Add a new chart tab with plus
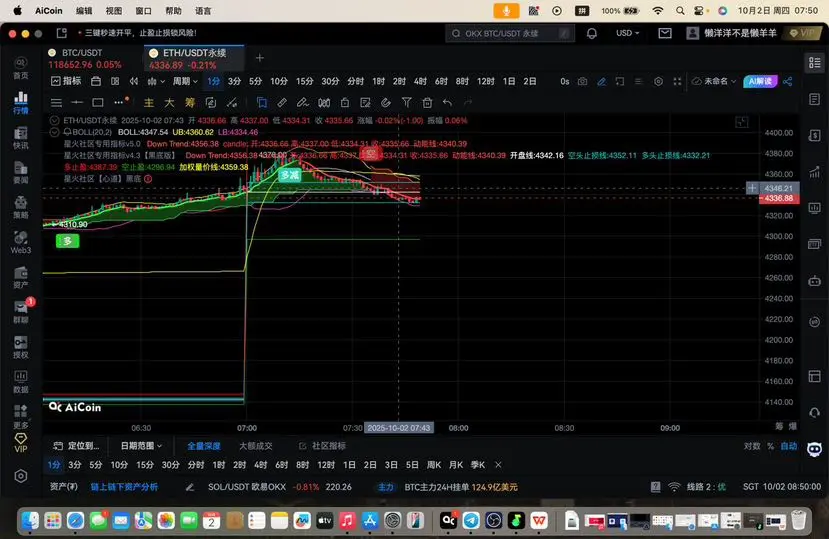 pos(260,58)
